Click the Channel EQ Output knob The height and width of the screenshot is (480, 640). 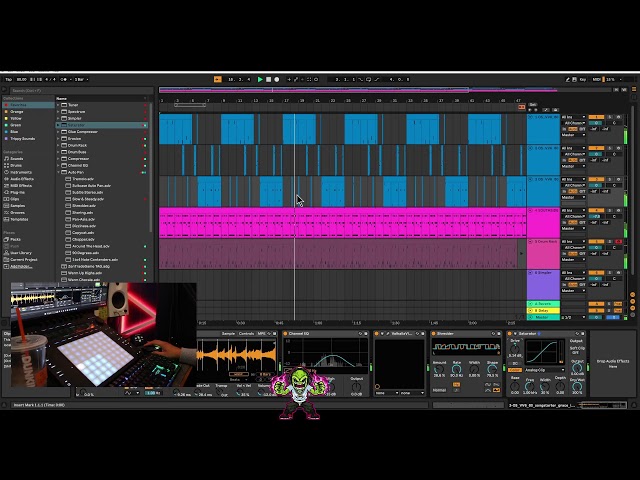356,386
